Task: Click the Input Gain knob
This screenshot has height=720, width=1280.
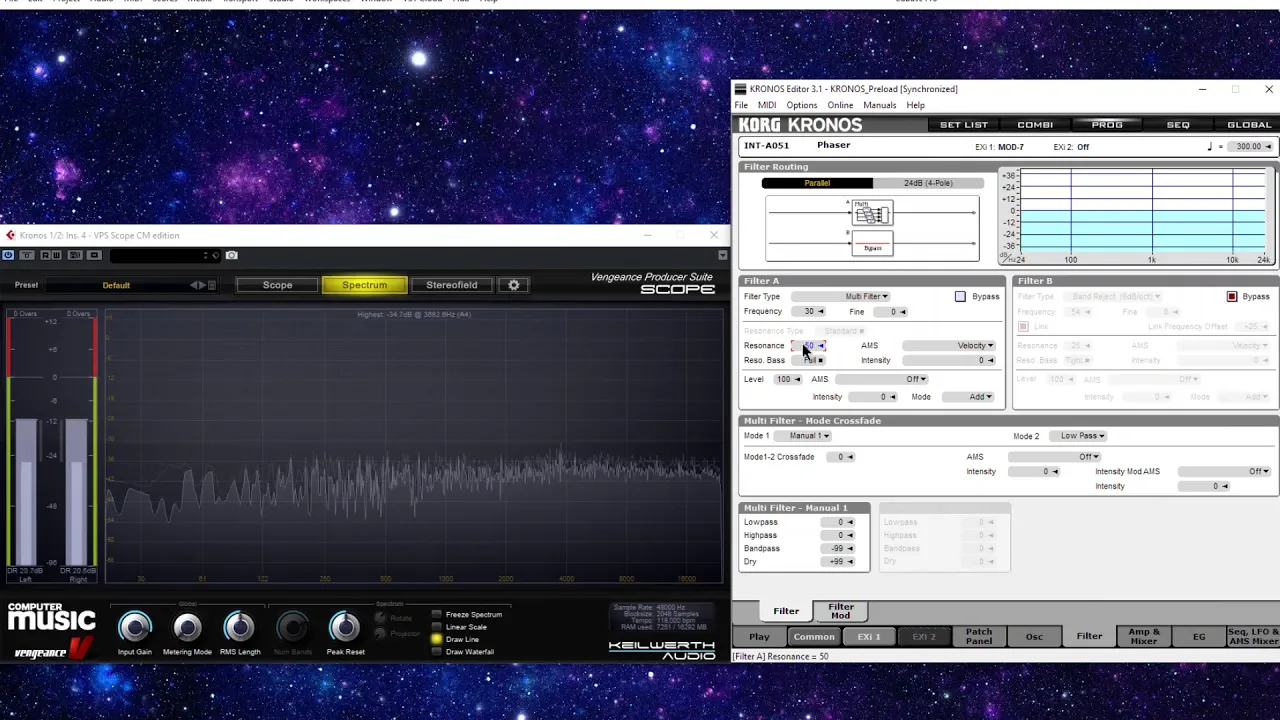Action: [135, 627]
